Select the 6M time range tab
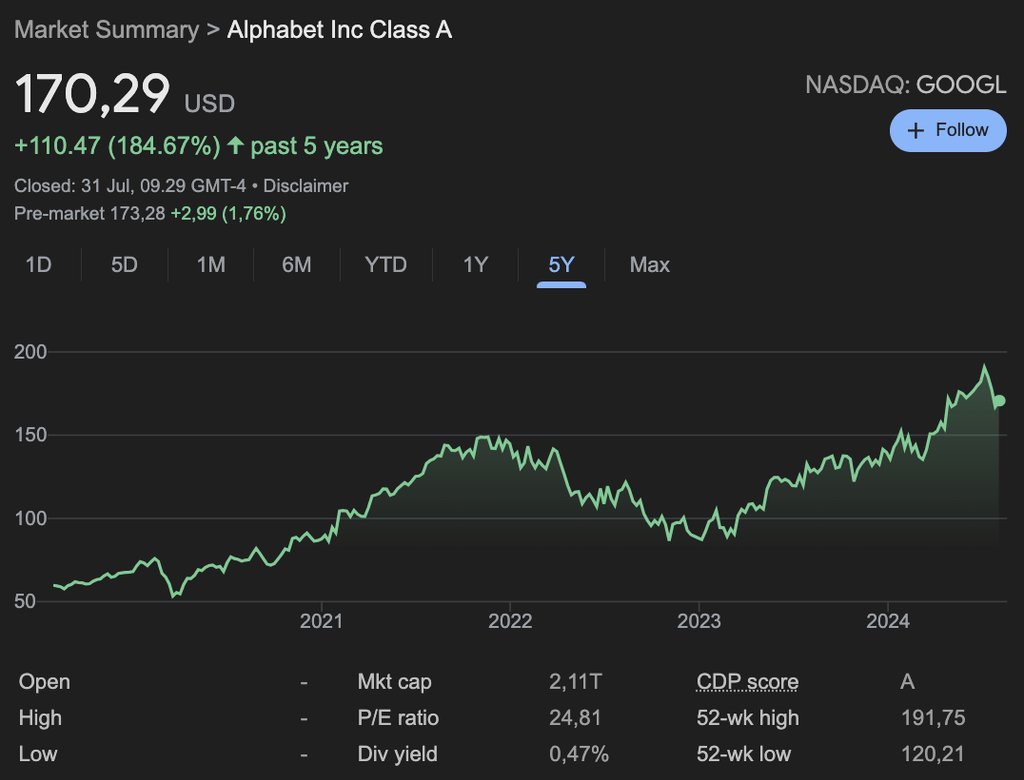This screenshot has height=780, width=1024. 296,265
